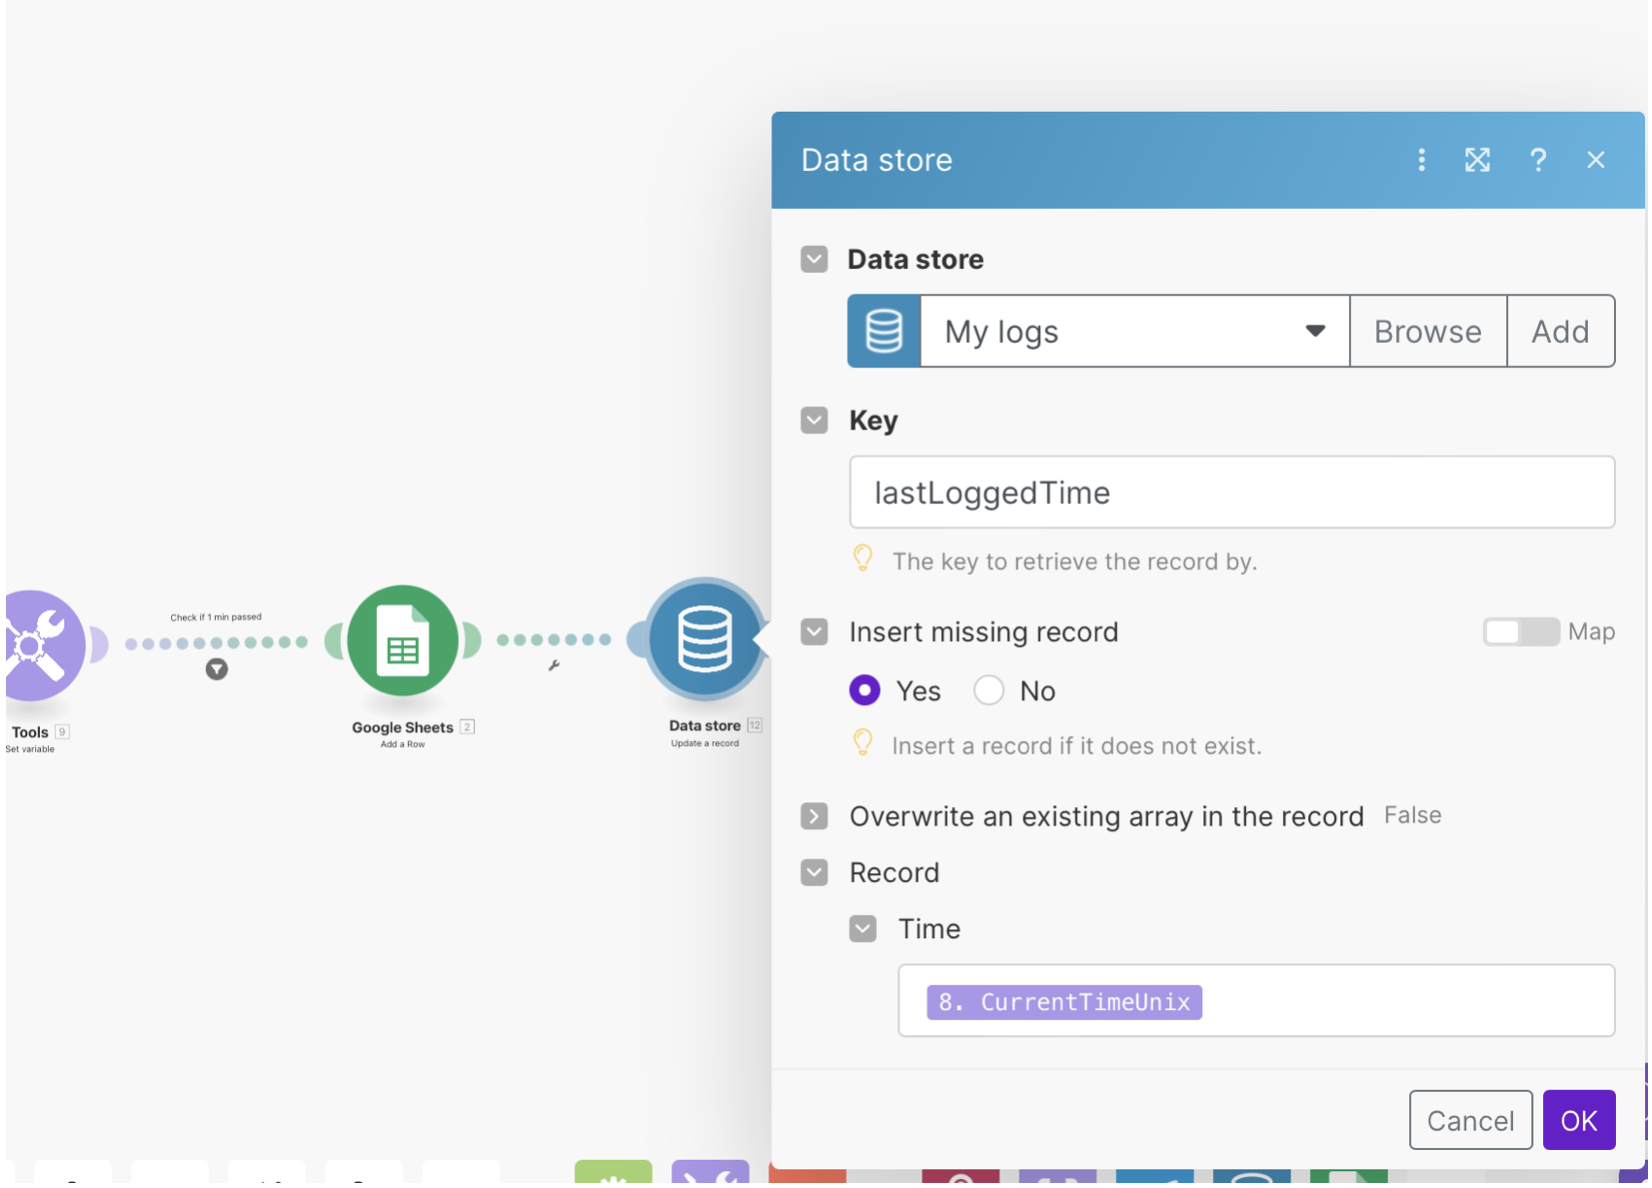Click the Cancel button
1652x1188 pixels.
1470,1120
